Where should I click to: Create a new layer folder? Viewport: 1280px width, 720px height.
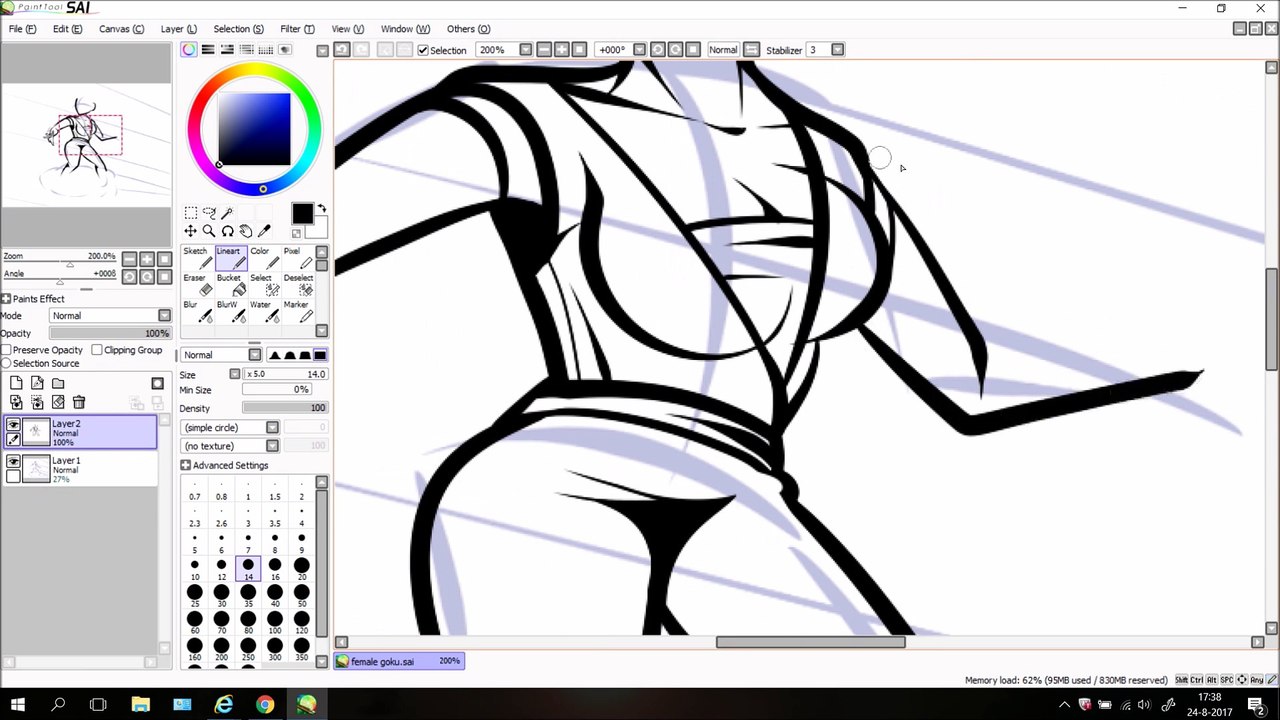point(58,383)
